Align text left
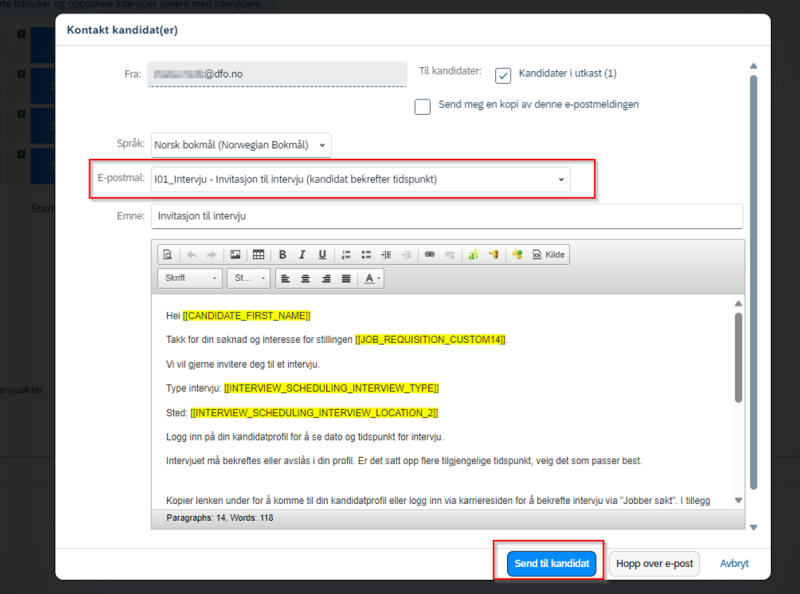Screen dimensions: 800x594 (x=286, y=279)
